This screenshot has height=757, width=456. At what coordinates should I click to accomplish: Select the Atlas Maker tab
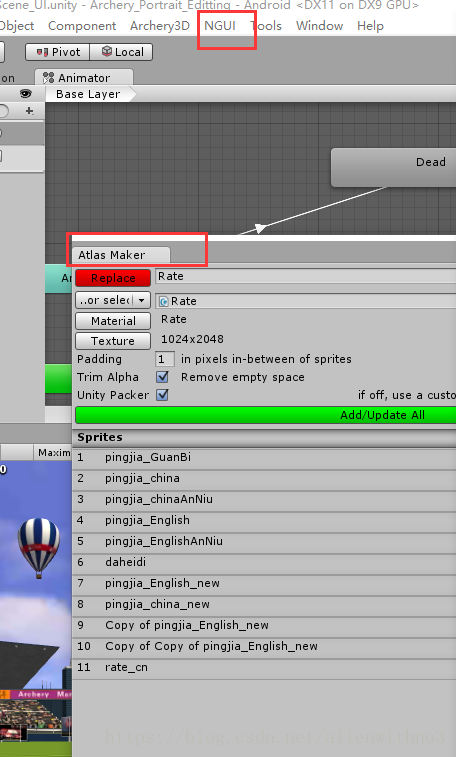(x=121, y=255)
